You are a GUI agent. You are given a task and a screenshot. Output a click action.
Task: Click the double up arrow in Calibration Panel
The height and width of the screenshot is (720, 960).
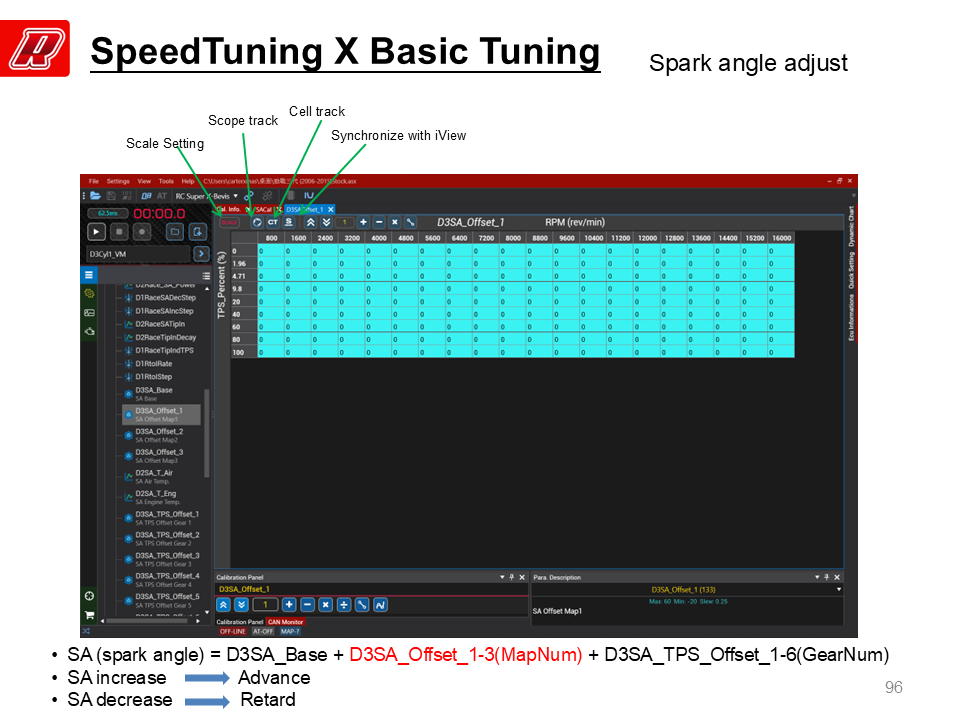pos(223,605)
